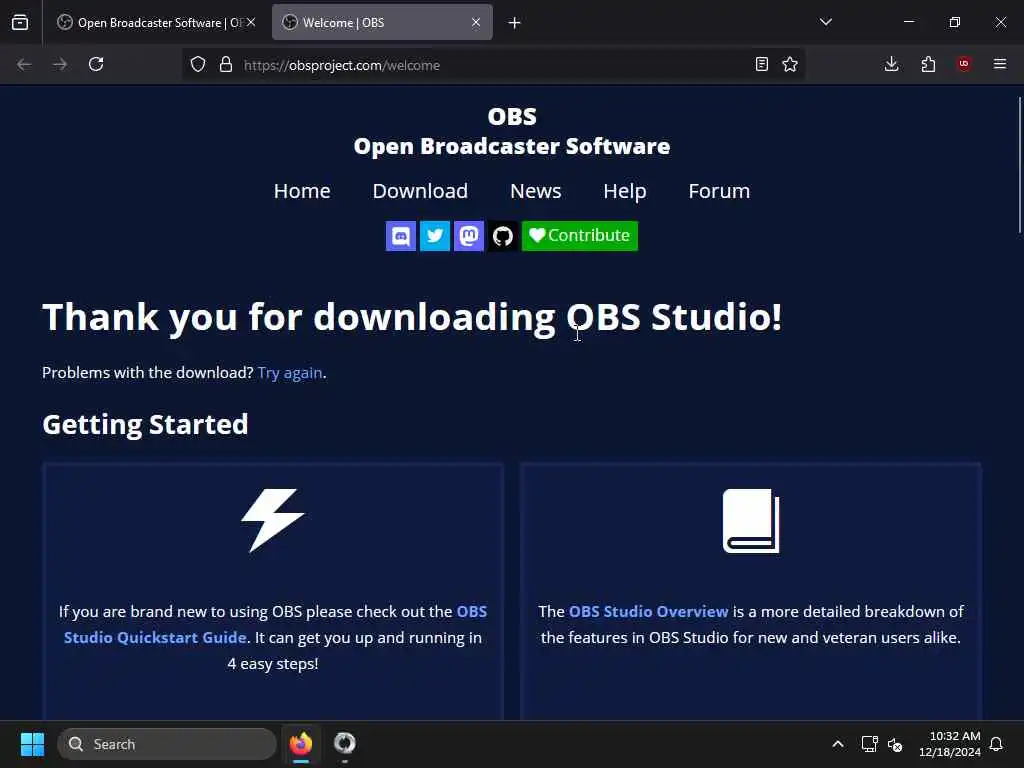This screenshot has height=768, width=1024.
Task: Open the Firefox hamburger application menu
Action: click(x=1000, y=64)
